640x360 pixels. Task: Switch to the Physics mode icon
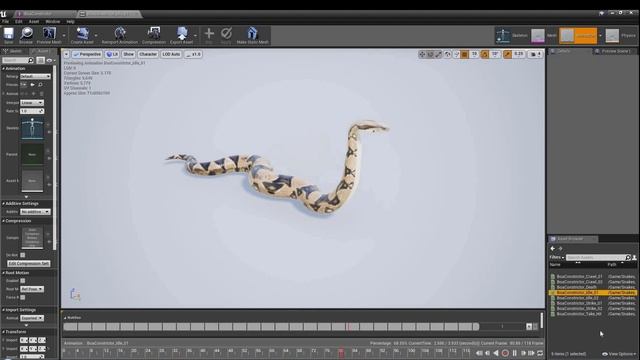coord(612,36)
